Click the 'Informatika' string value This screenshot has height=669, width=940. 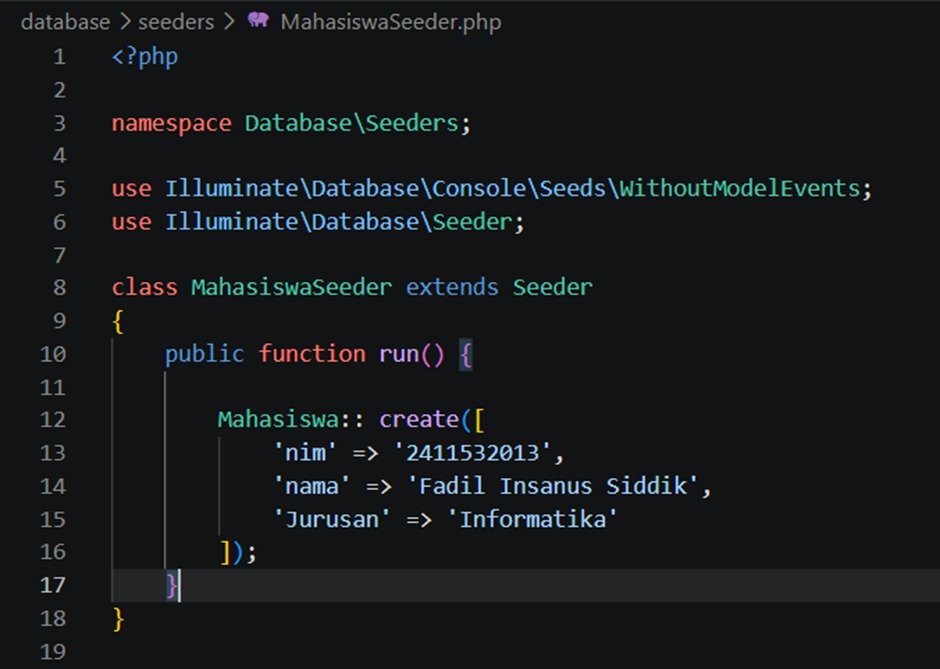[532, 519]
